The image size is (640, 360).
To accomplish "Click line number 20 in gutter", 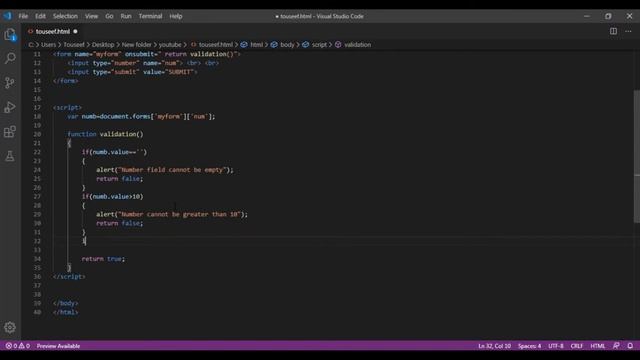I will point(37,134).
